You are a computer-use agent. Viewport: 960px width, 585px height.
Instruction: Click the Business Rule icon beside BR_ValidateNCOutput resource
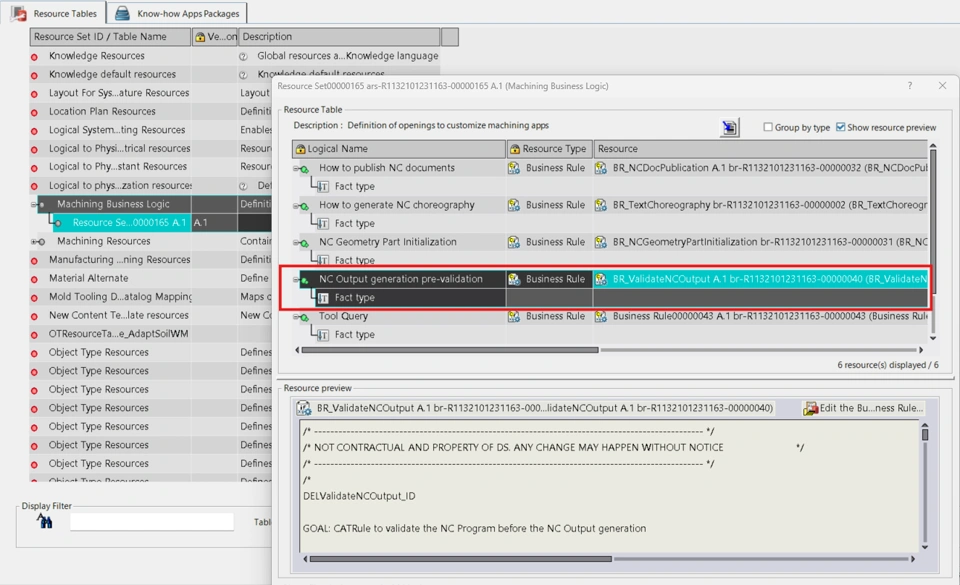pyautogui.click(x=601, y=279)
